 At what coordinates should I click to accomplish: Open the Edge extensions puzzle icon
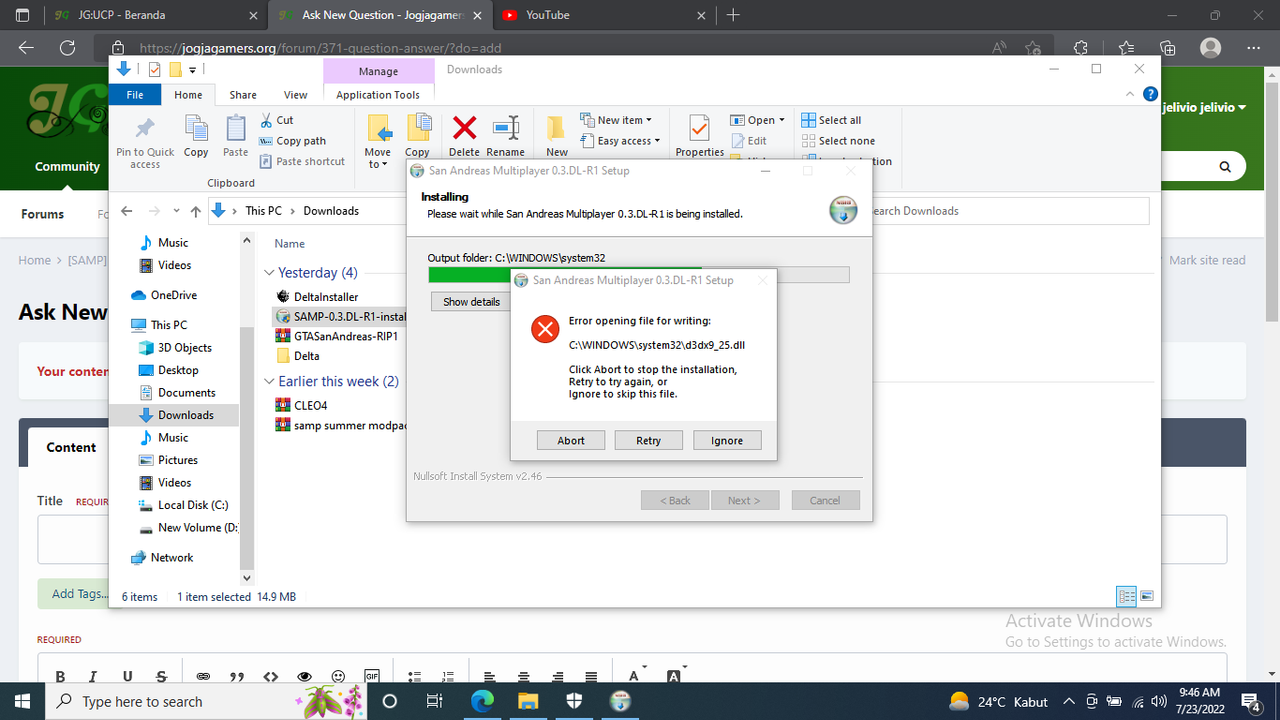coord(1080,47)
